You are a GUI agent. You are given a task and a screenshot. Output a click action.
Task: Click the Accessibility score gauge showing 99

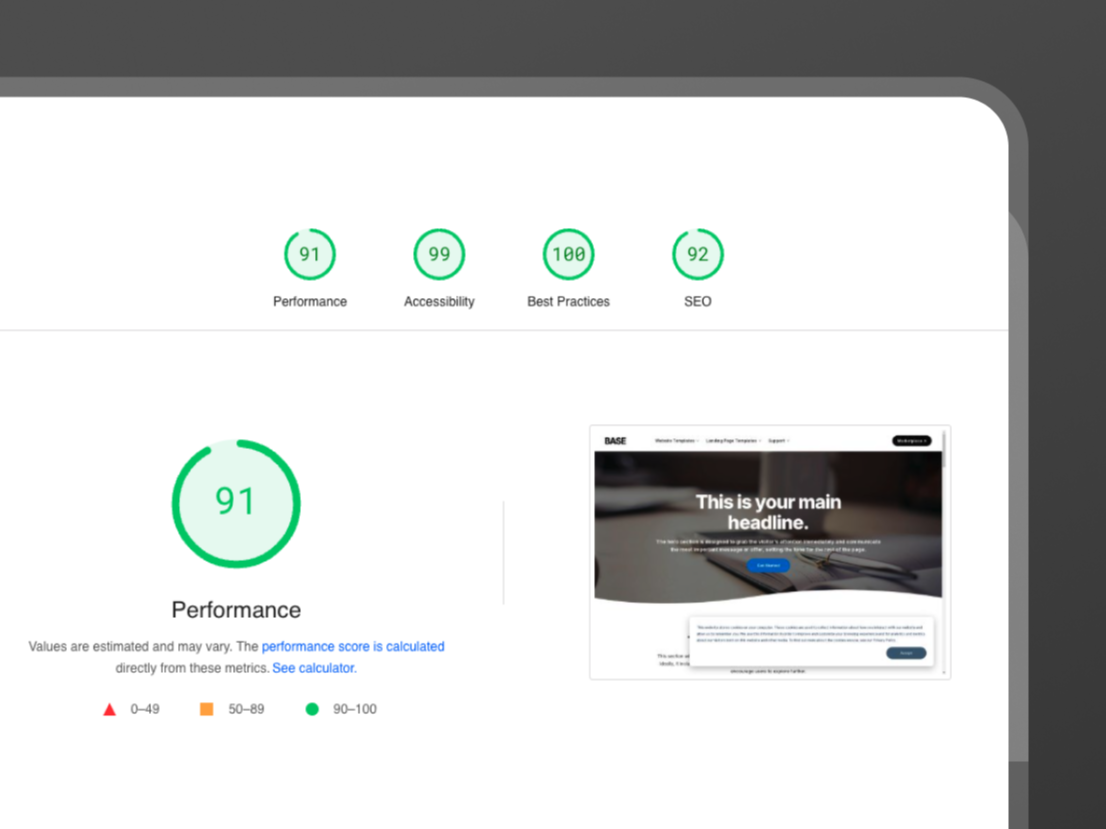coord(439,254)
